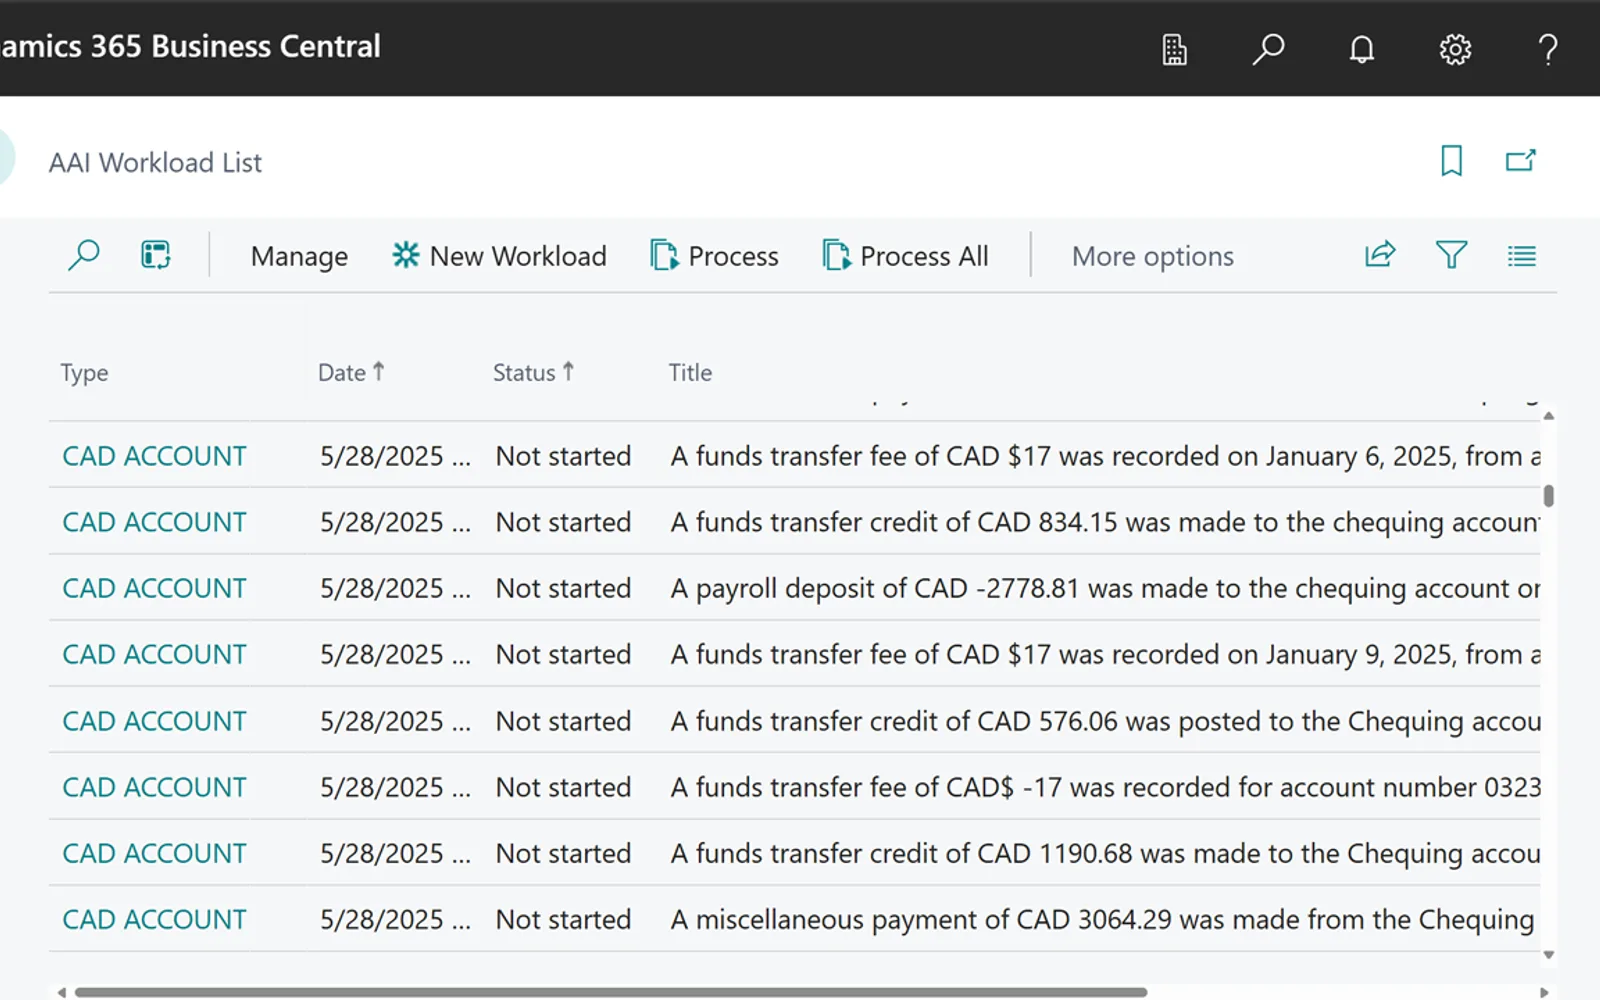Click the Share icon in the action bar
This screenshot has height=1000, width=1600.
point(1380,255)
